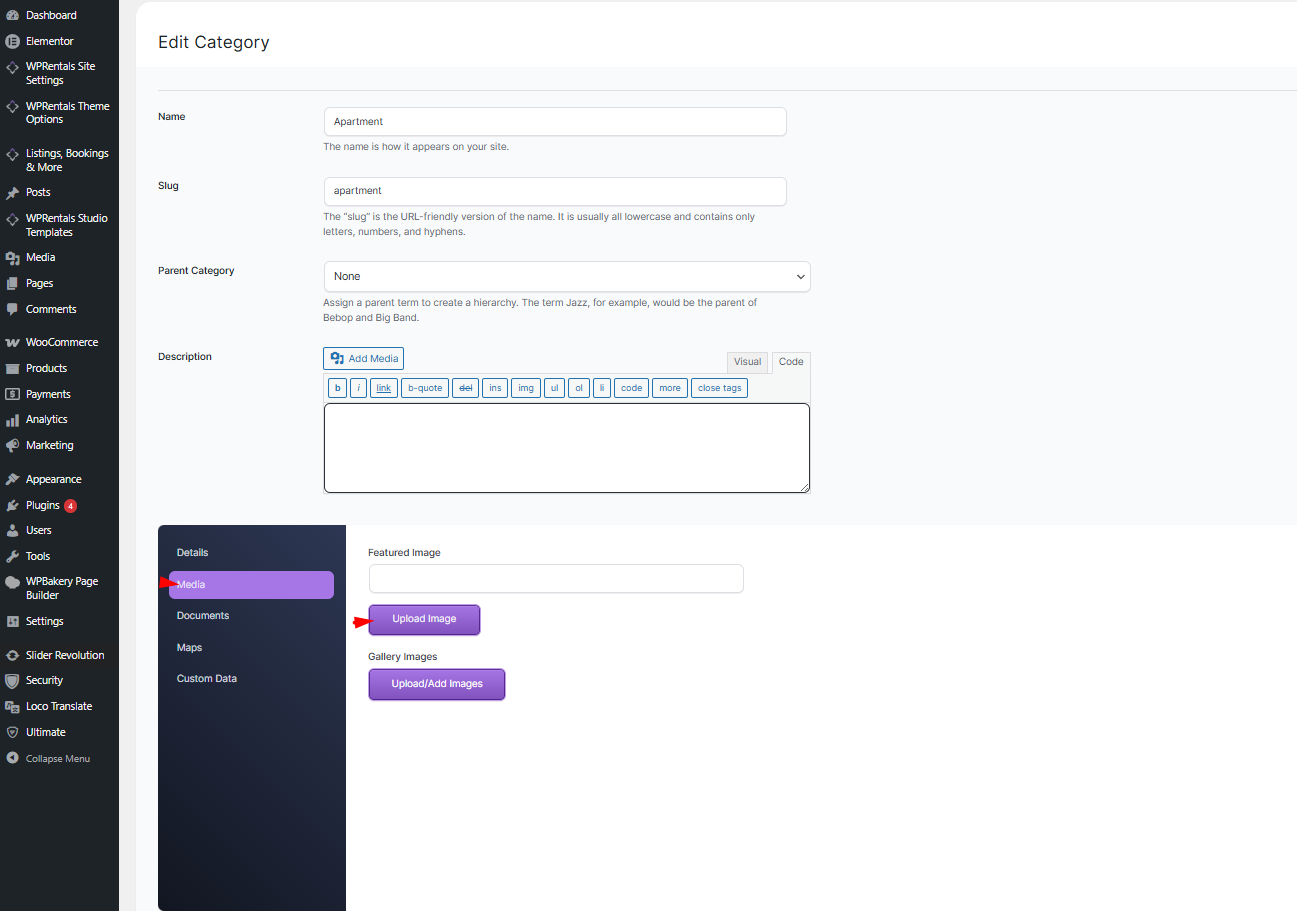The height and width of the screenshot is (911, 1297).
Task: Click the Analytics bar chart icon
Action: [12, 420]
